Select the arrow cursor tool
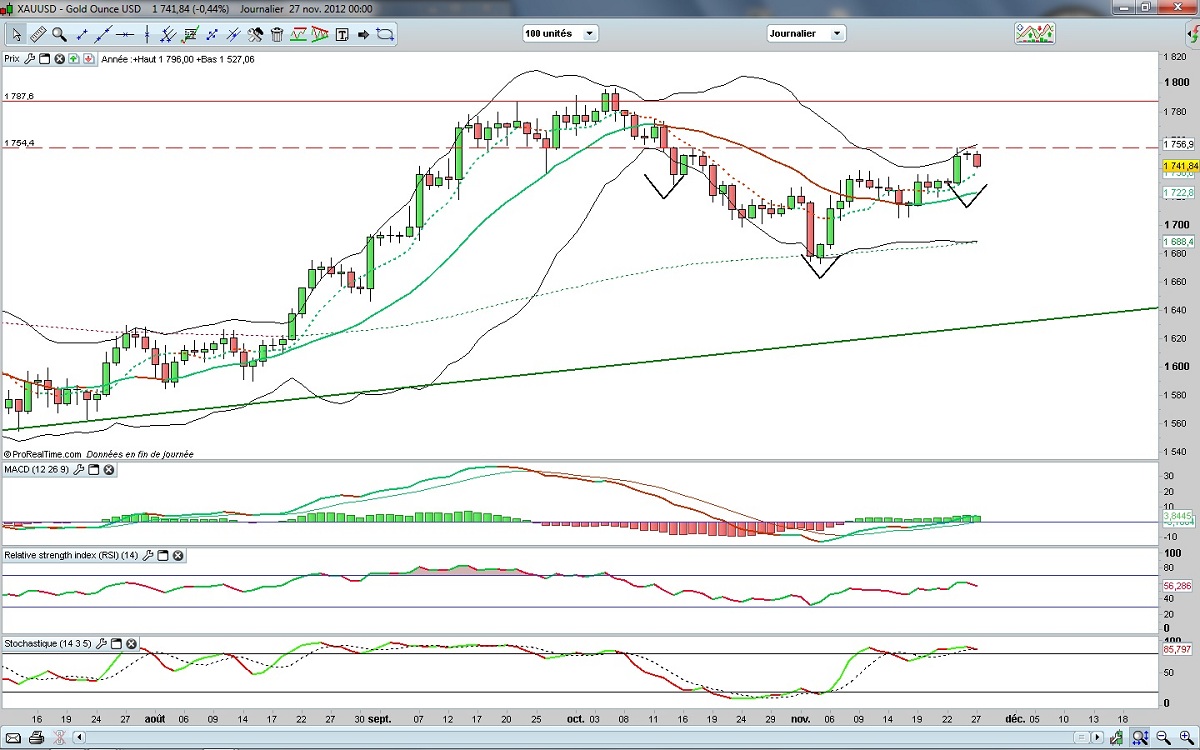 click(16, 34)
